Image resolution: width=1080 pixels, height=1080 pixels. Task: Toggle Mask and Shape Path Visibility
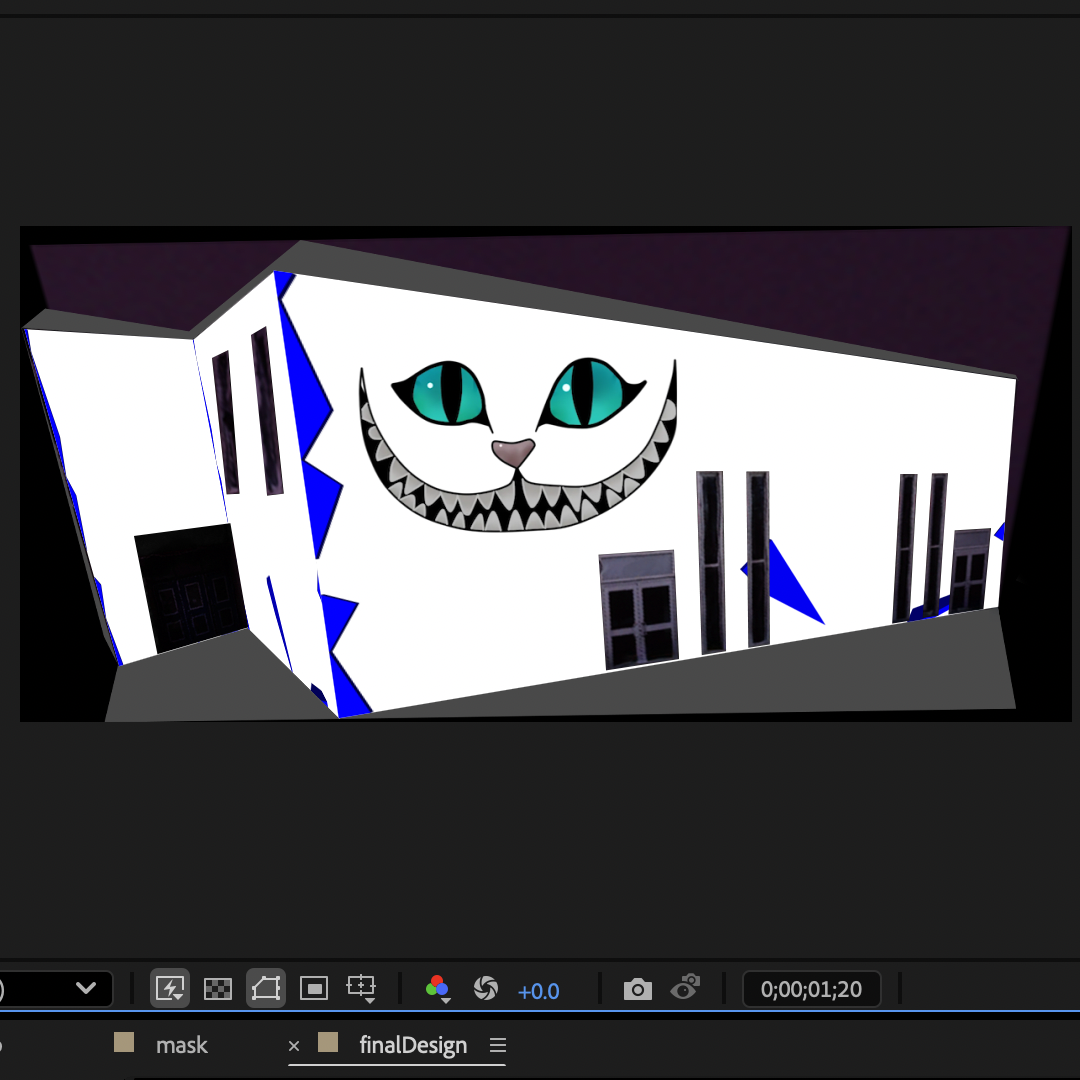coord(265,989)
